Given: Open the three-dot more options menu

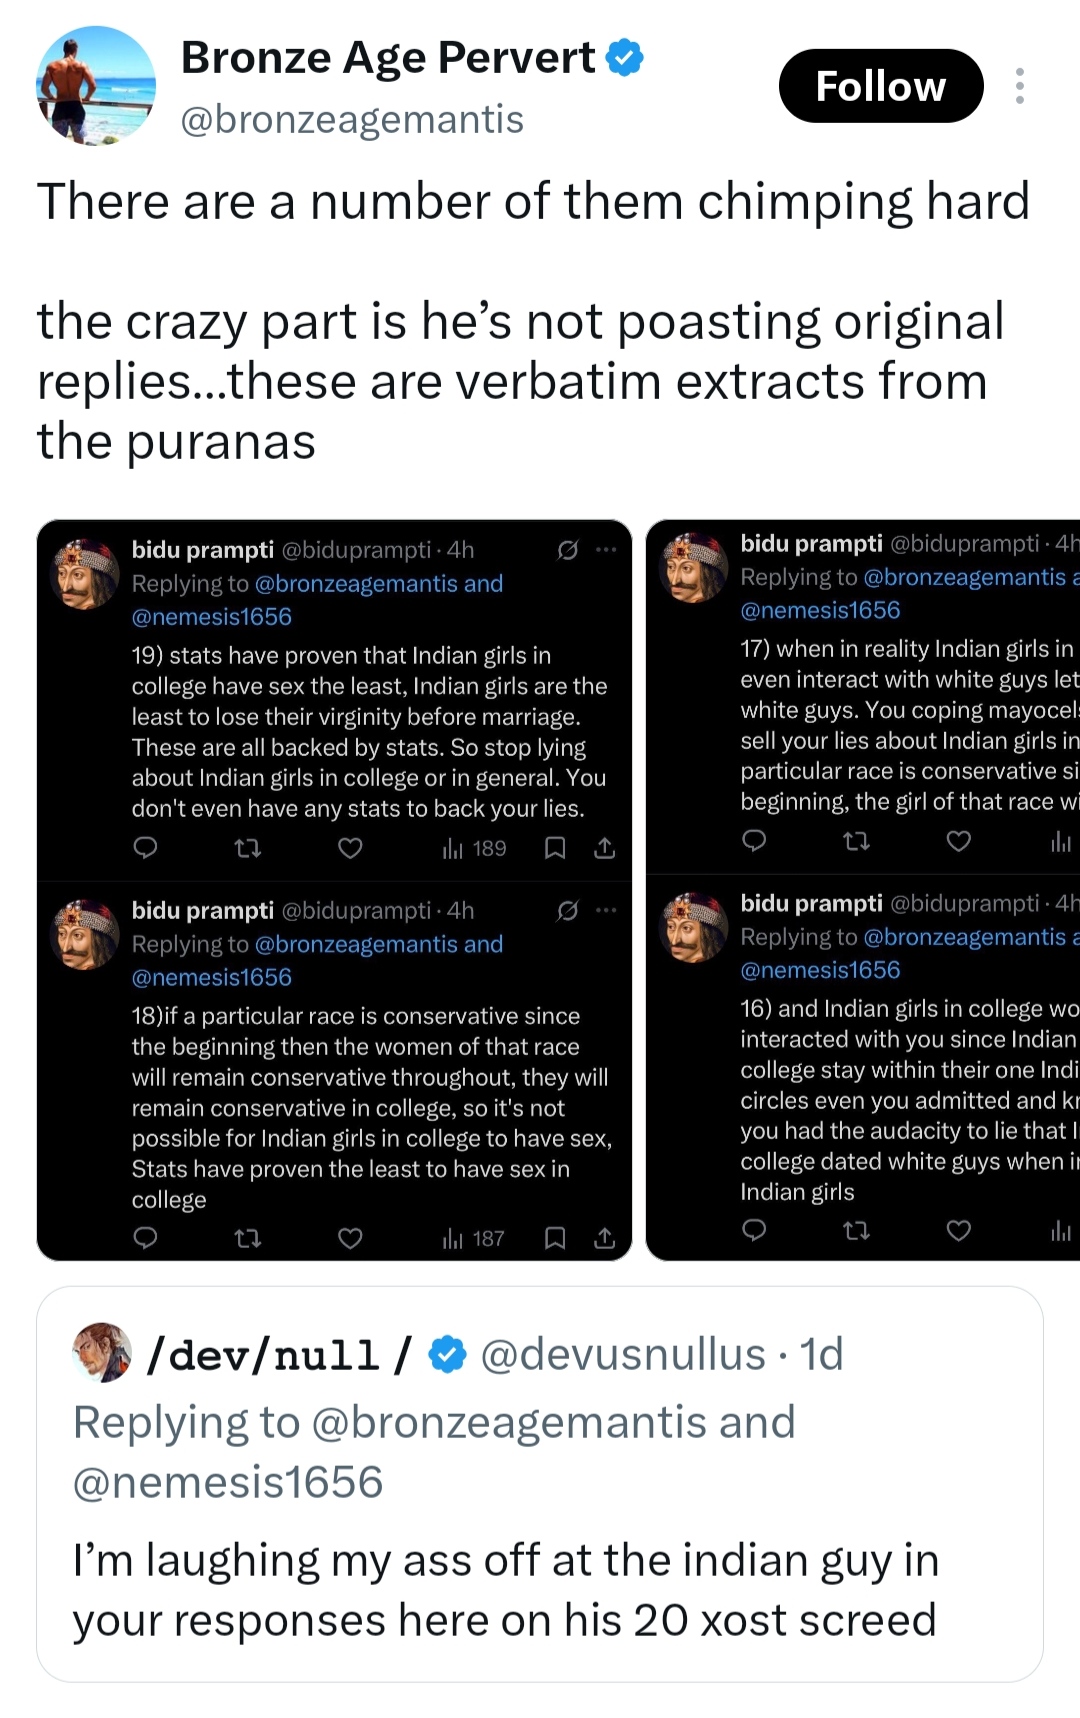Looking at the screenshot, I should pos(1019,86).
